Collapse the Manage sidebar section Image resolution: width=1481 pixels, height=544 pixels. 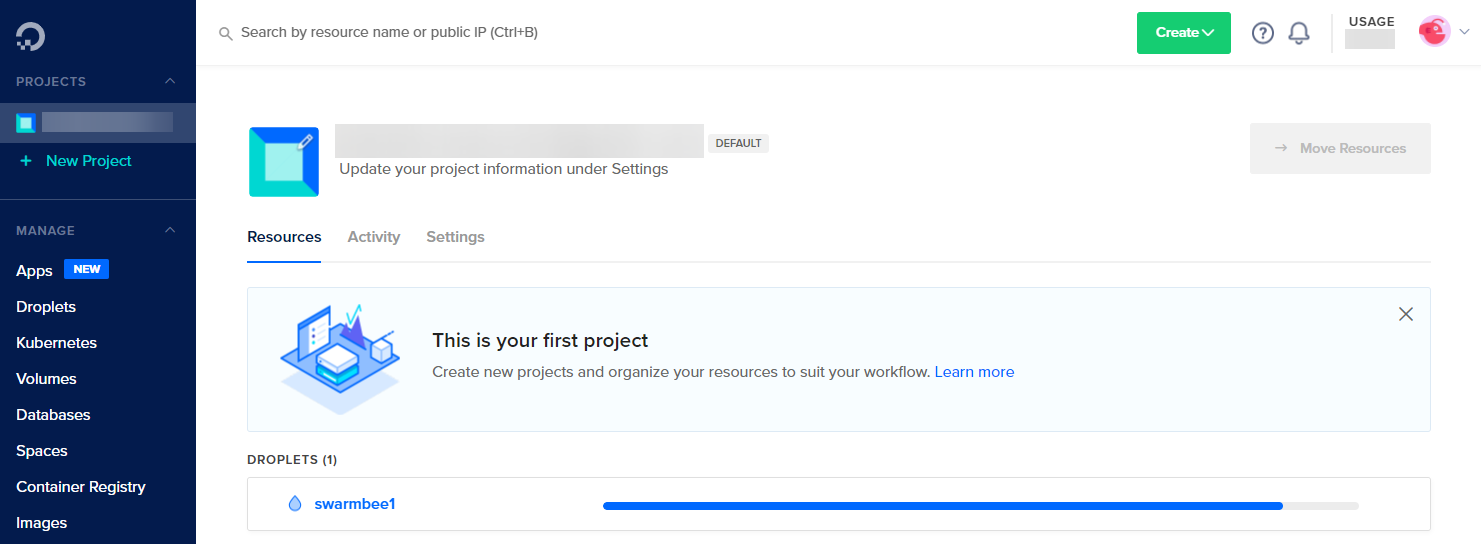point(170,230)
